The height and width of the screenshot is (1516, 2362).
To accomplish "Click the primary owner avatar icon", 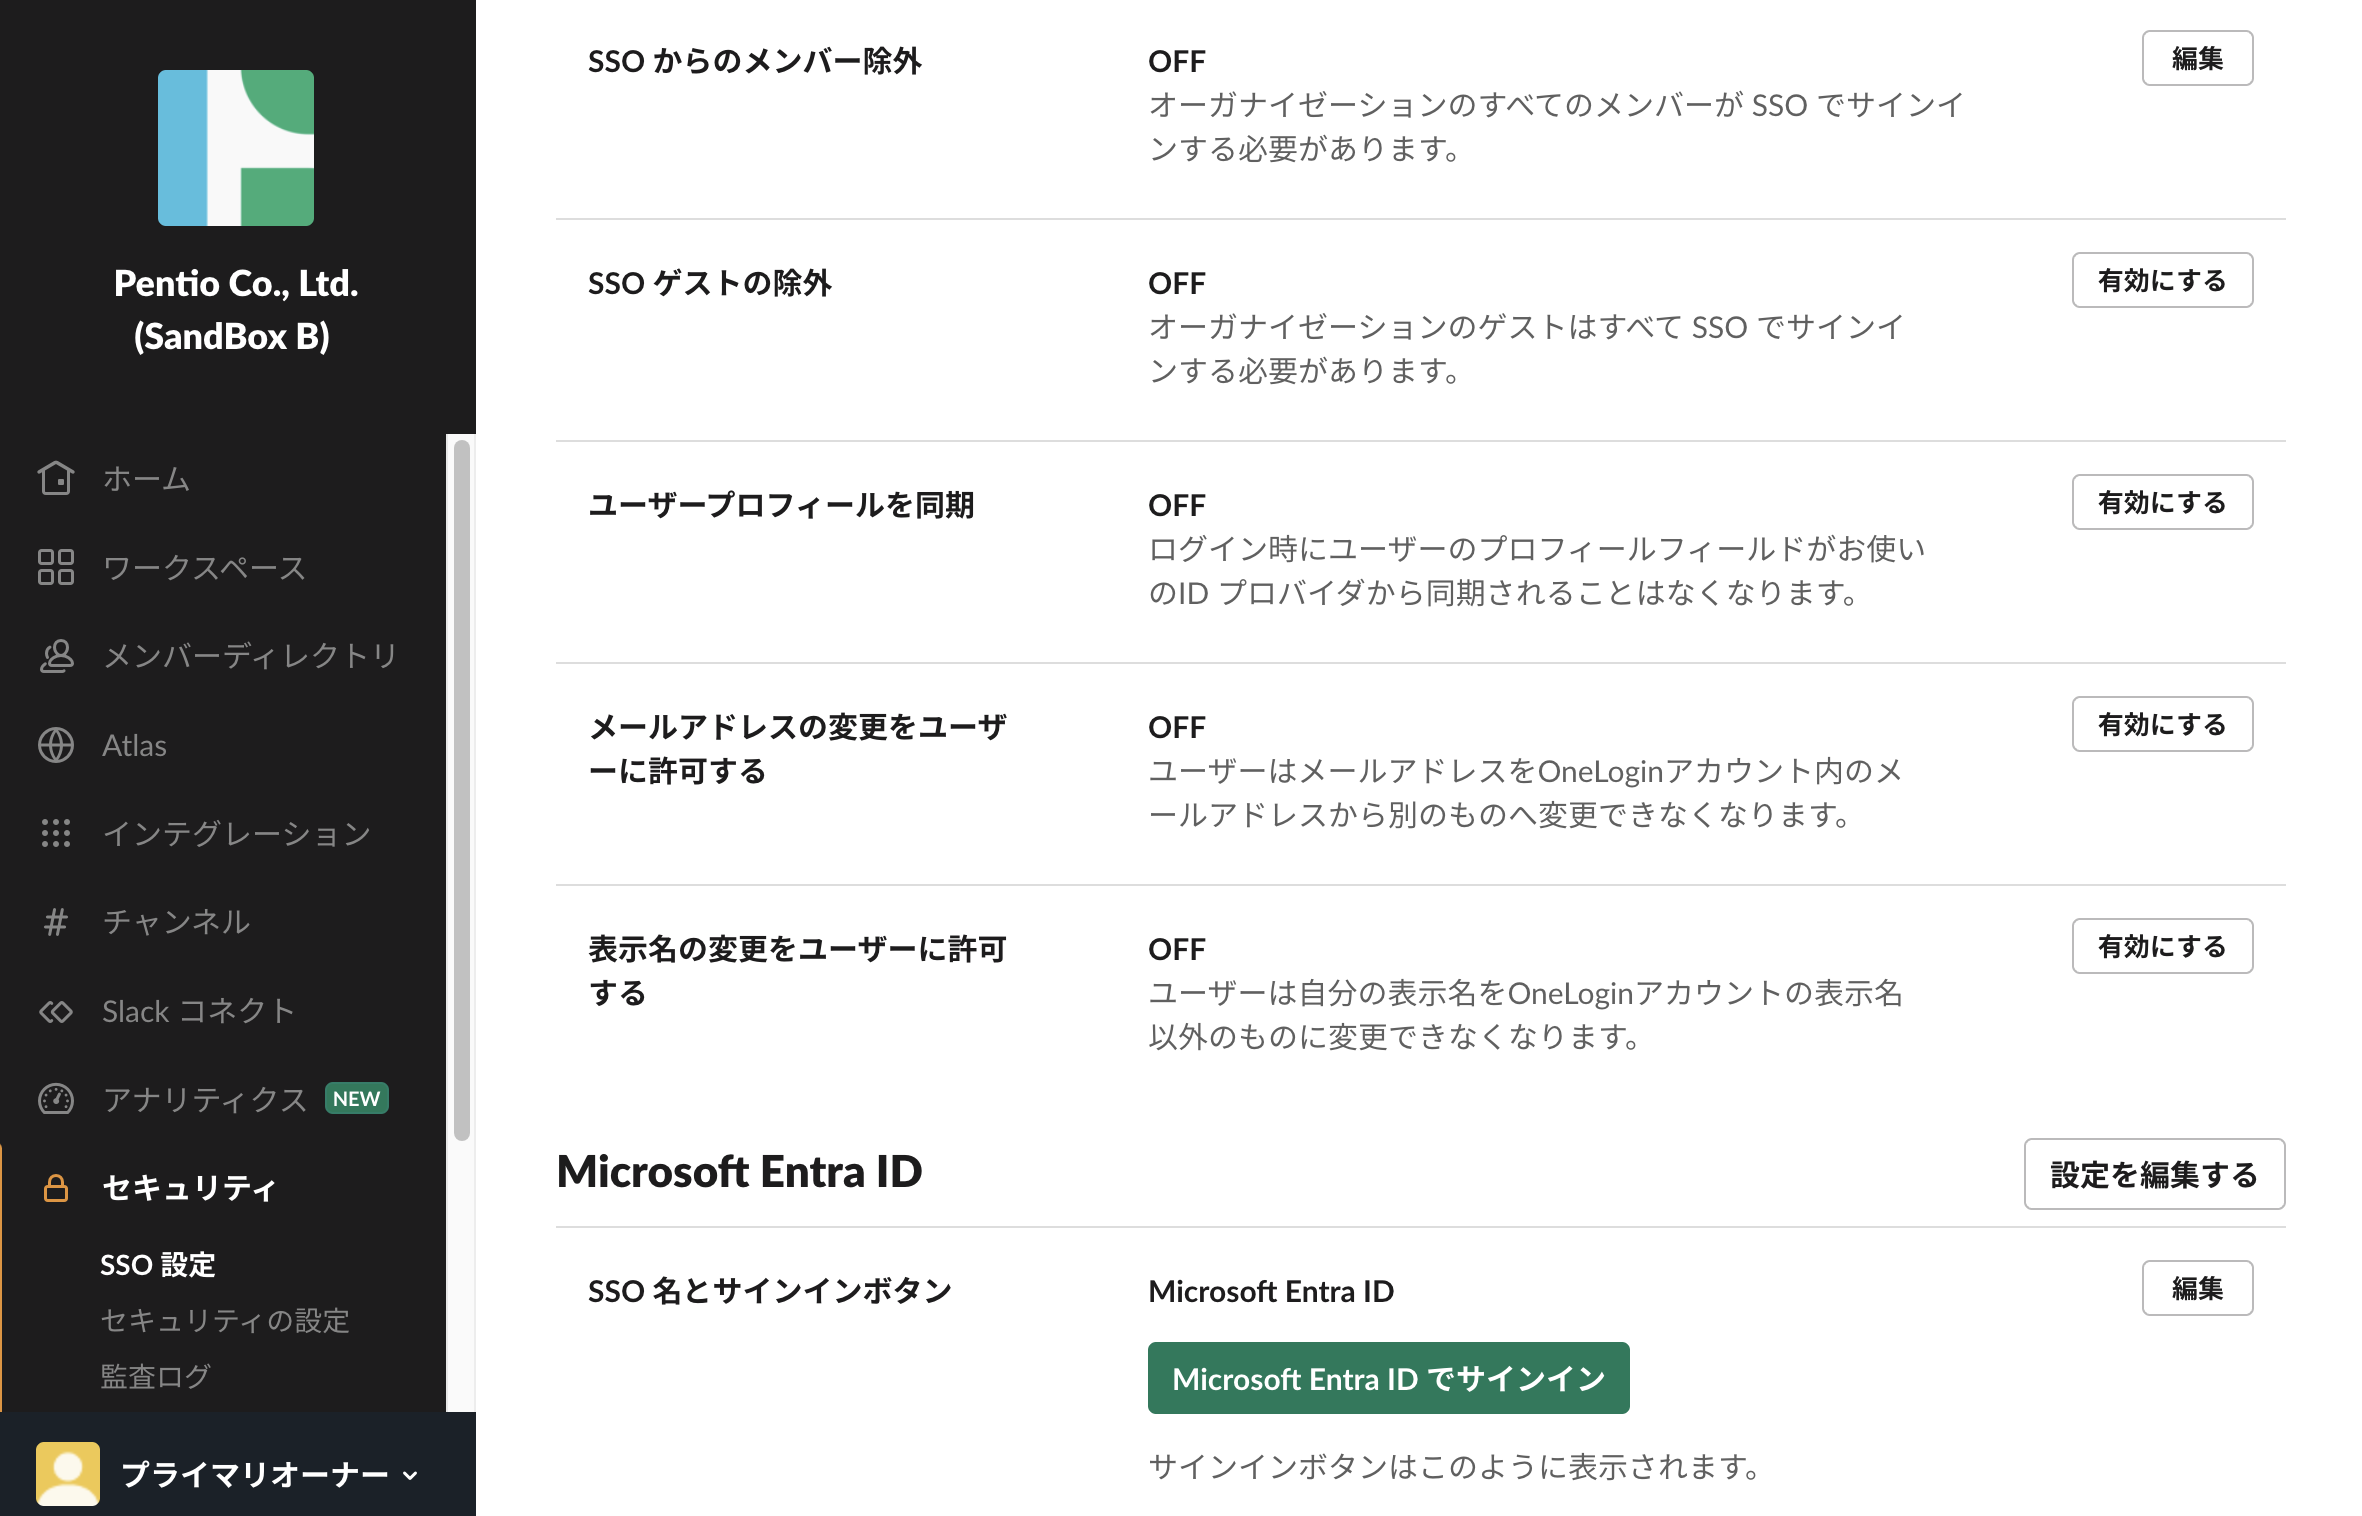I will [68, 1474].
